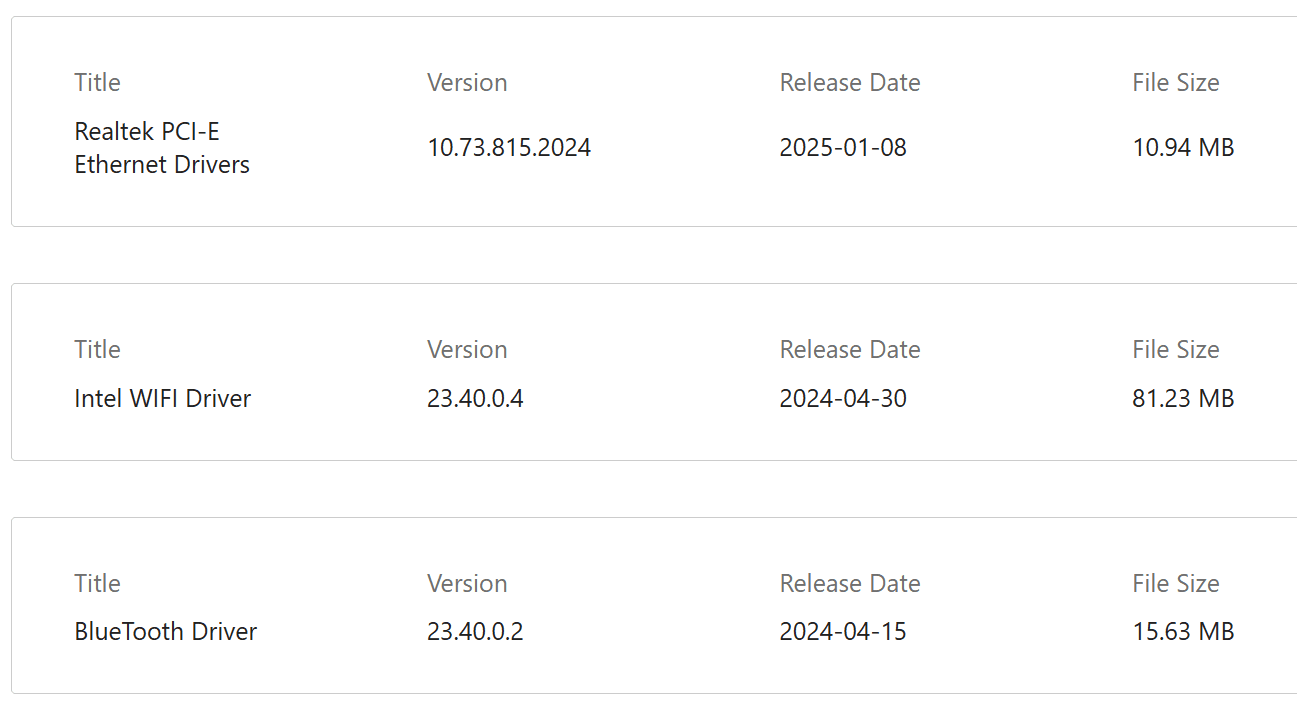Click the Version label above 23.40.0.2
Screen dimensions: 1297x706
point(467,584)
